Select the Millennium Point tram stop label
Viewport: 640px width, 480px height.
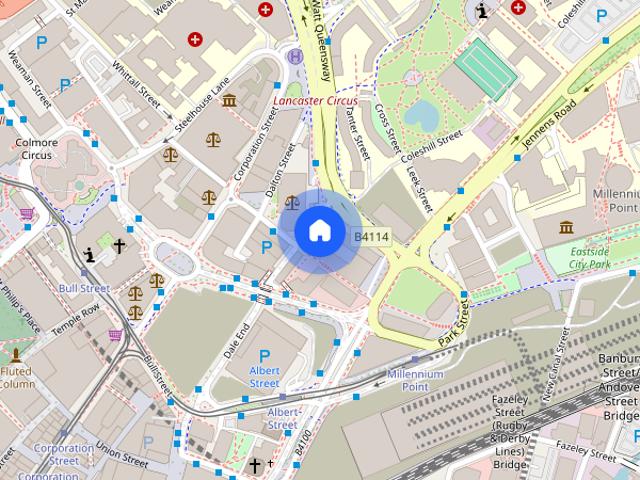click(415, 380)
